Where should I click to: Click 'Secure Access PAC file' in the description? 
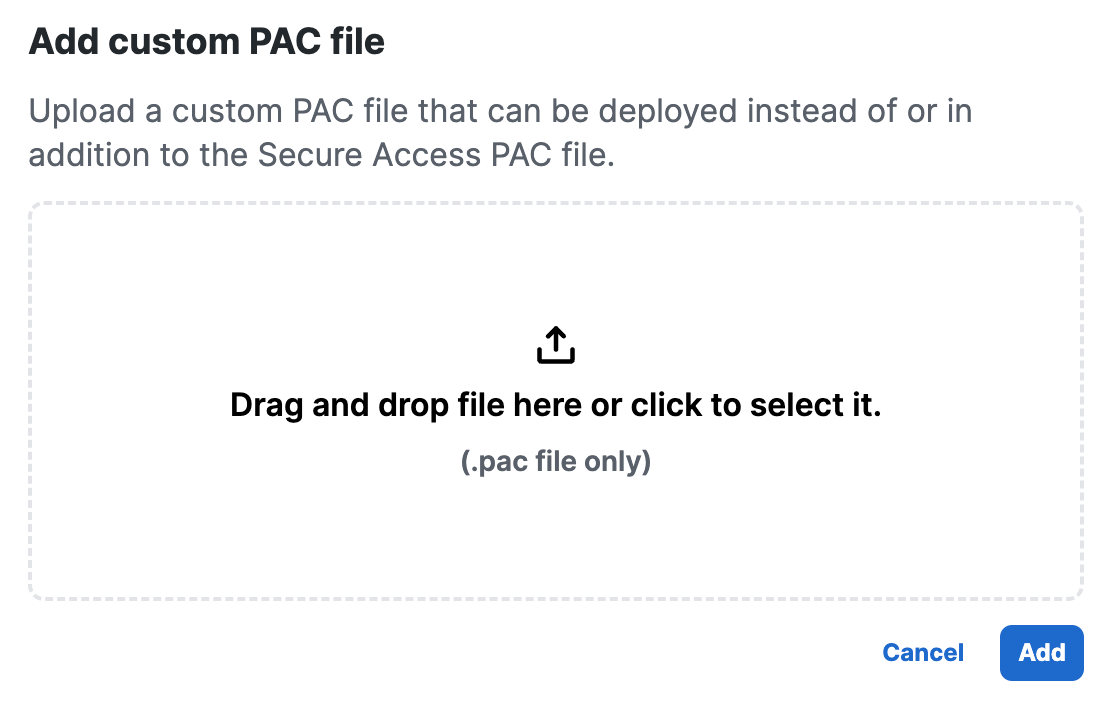point(432,155)
